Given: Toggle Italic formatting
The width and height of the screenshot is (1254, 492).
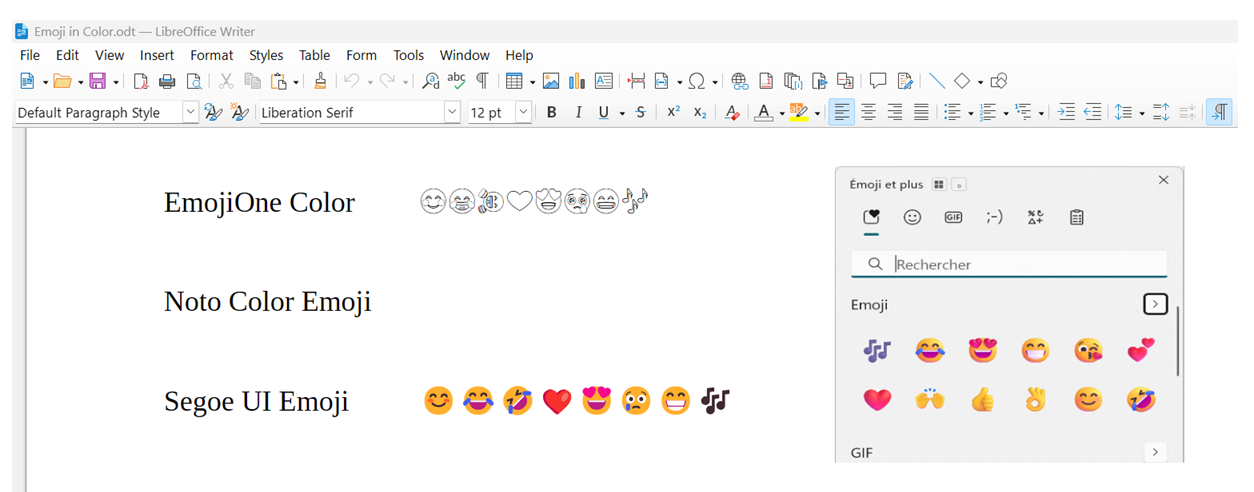Looking at the screenshot, I should click(577, 113).
